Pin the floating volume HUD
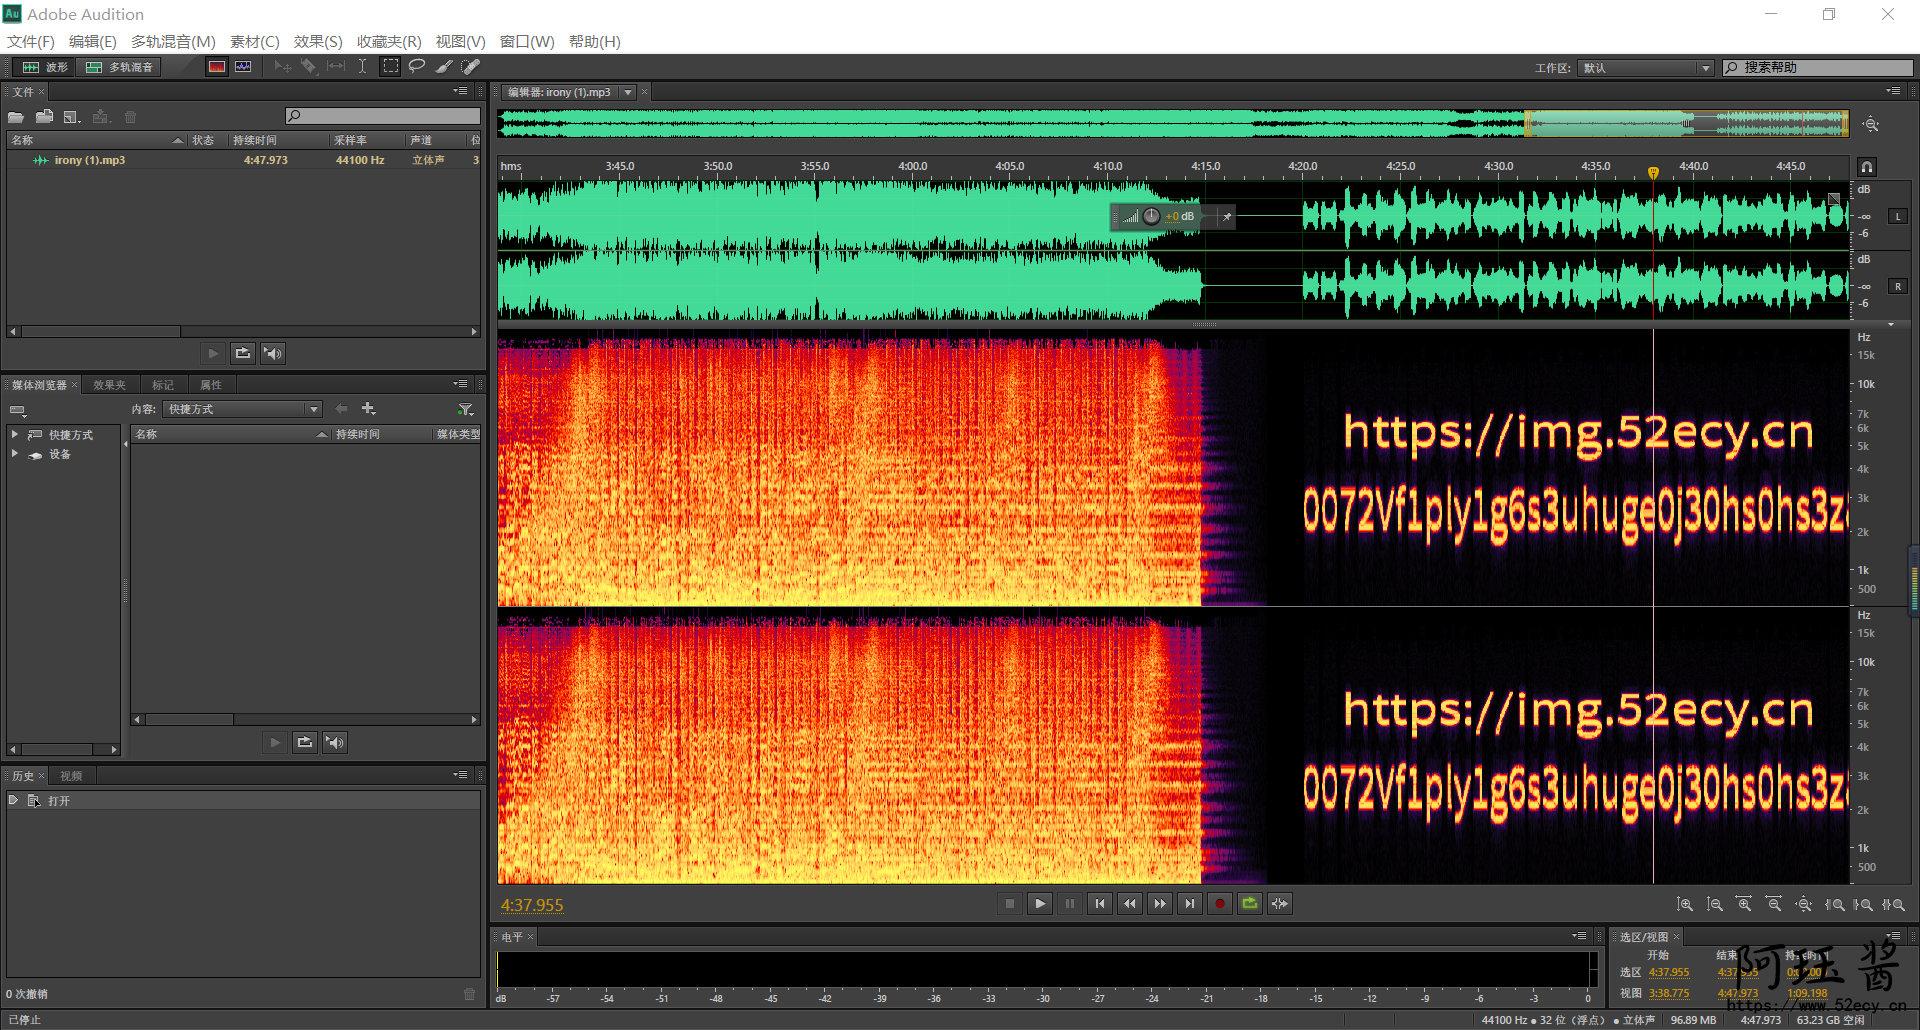 point(1227,216)
